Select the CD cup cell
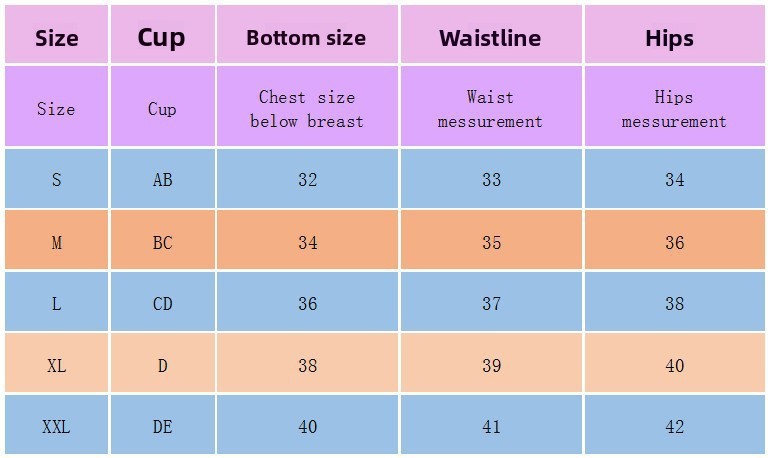This screenshot has width=770, height=458. click(162, 304)
